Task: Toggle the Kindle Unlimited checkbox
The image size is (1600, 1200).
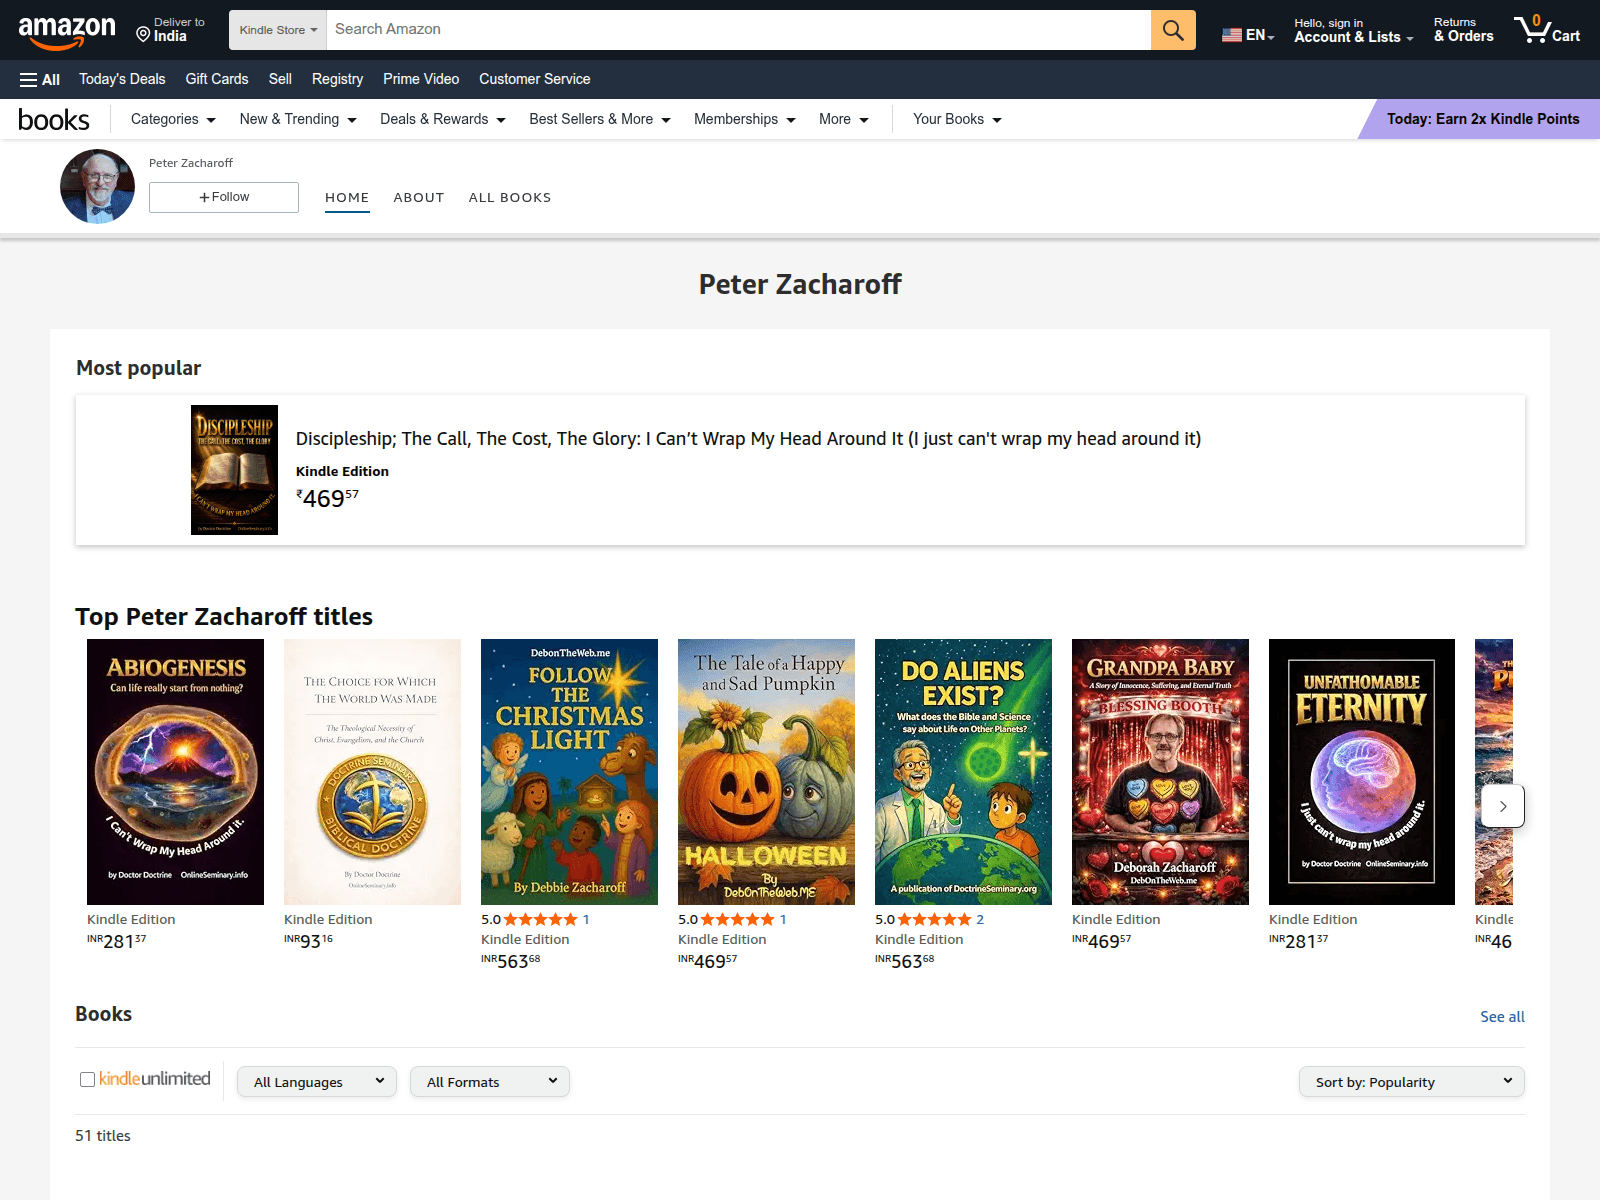Action: (x=87, y=1079)
